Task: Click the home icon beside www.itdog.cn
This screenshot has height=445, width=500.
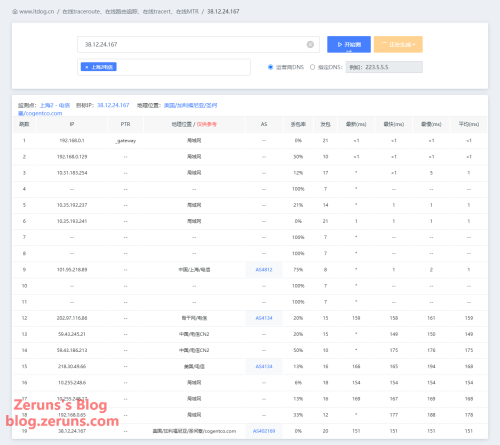Action: 15,12
